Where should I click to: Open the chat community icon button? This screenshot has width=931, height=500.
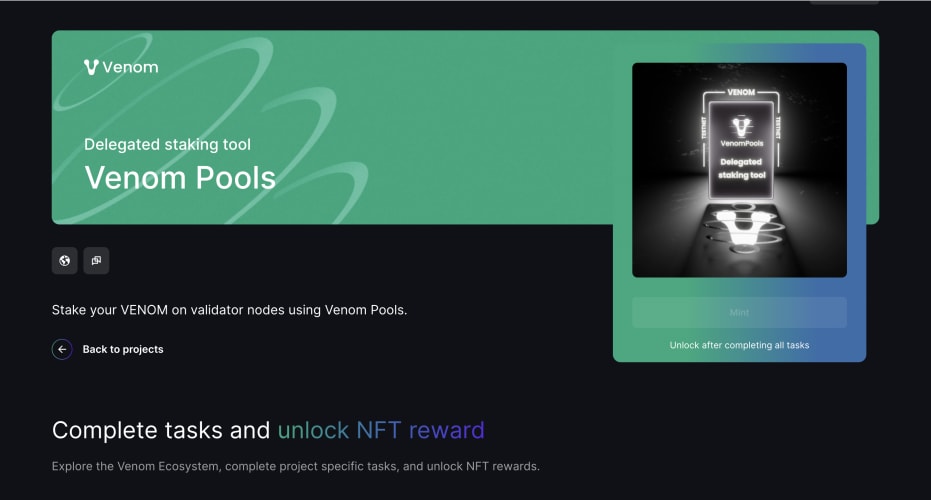point(96,261)
